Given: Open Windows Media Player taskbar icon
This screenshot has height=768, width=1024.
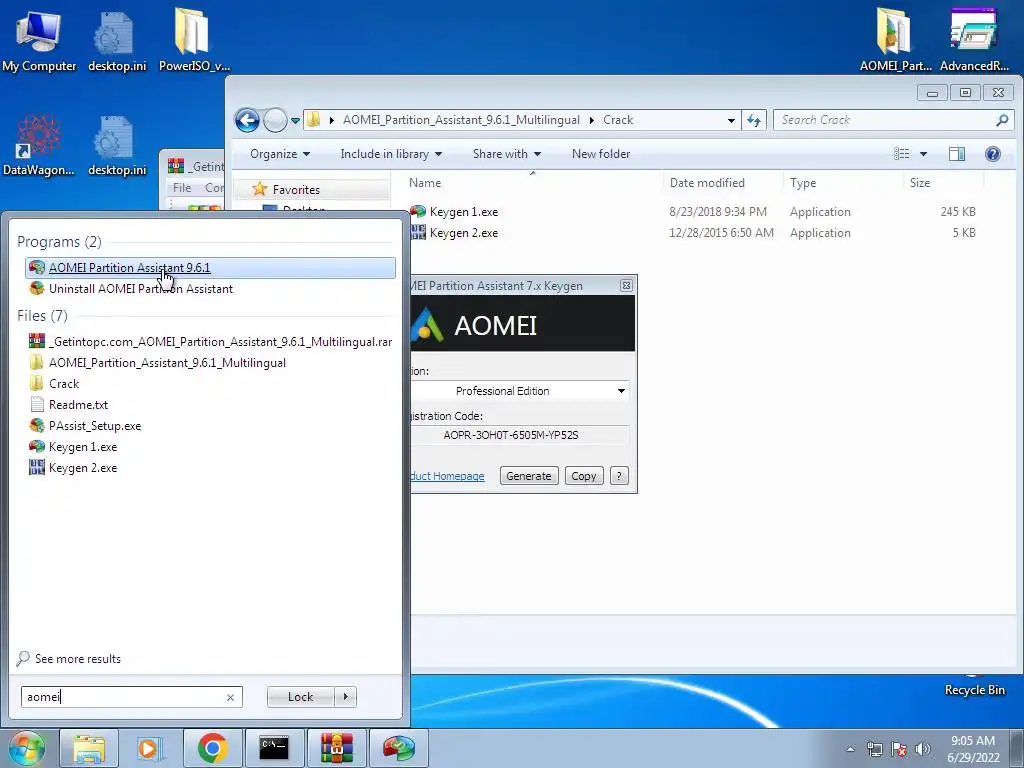Looking at the screenshot, I should point(150,748).
